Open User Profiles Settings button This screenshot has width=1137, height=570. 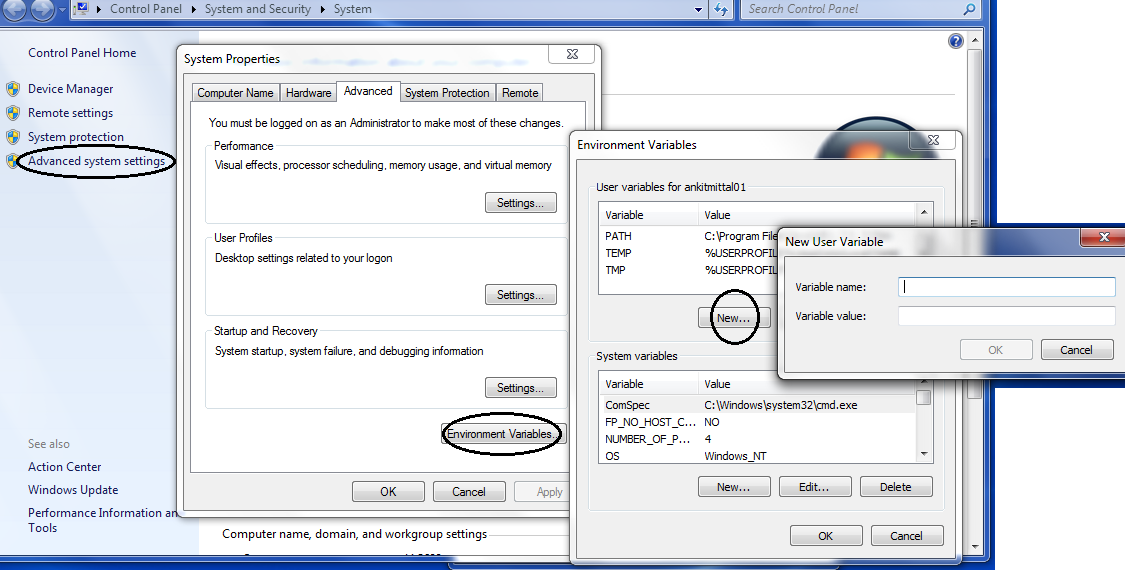coord(521,295)
